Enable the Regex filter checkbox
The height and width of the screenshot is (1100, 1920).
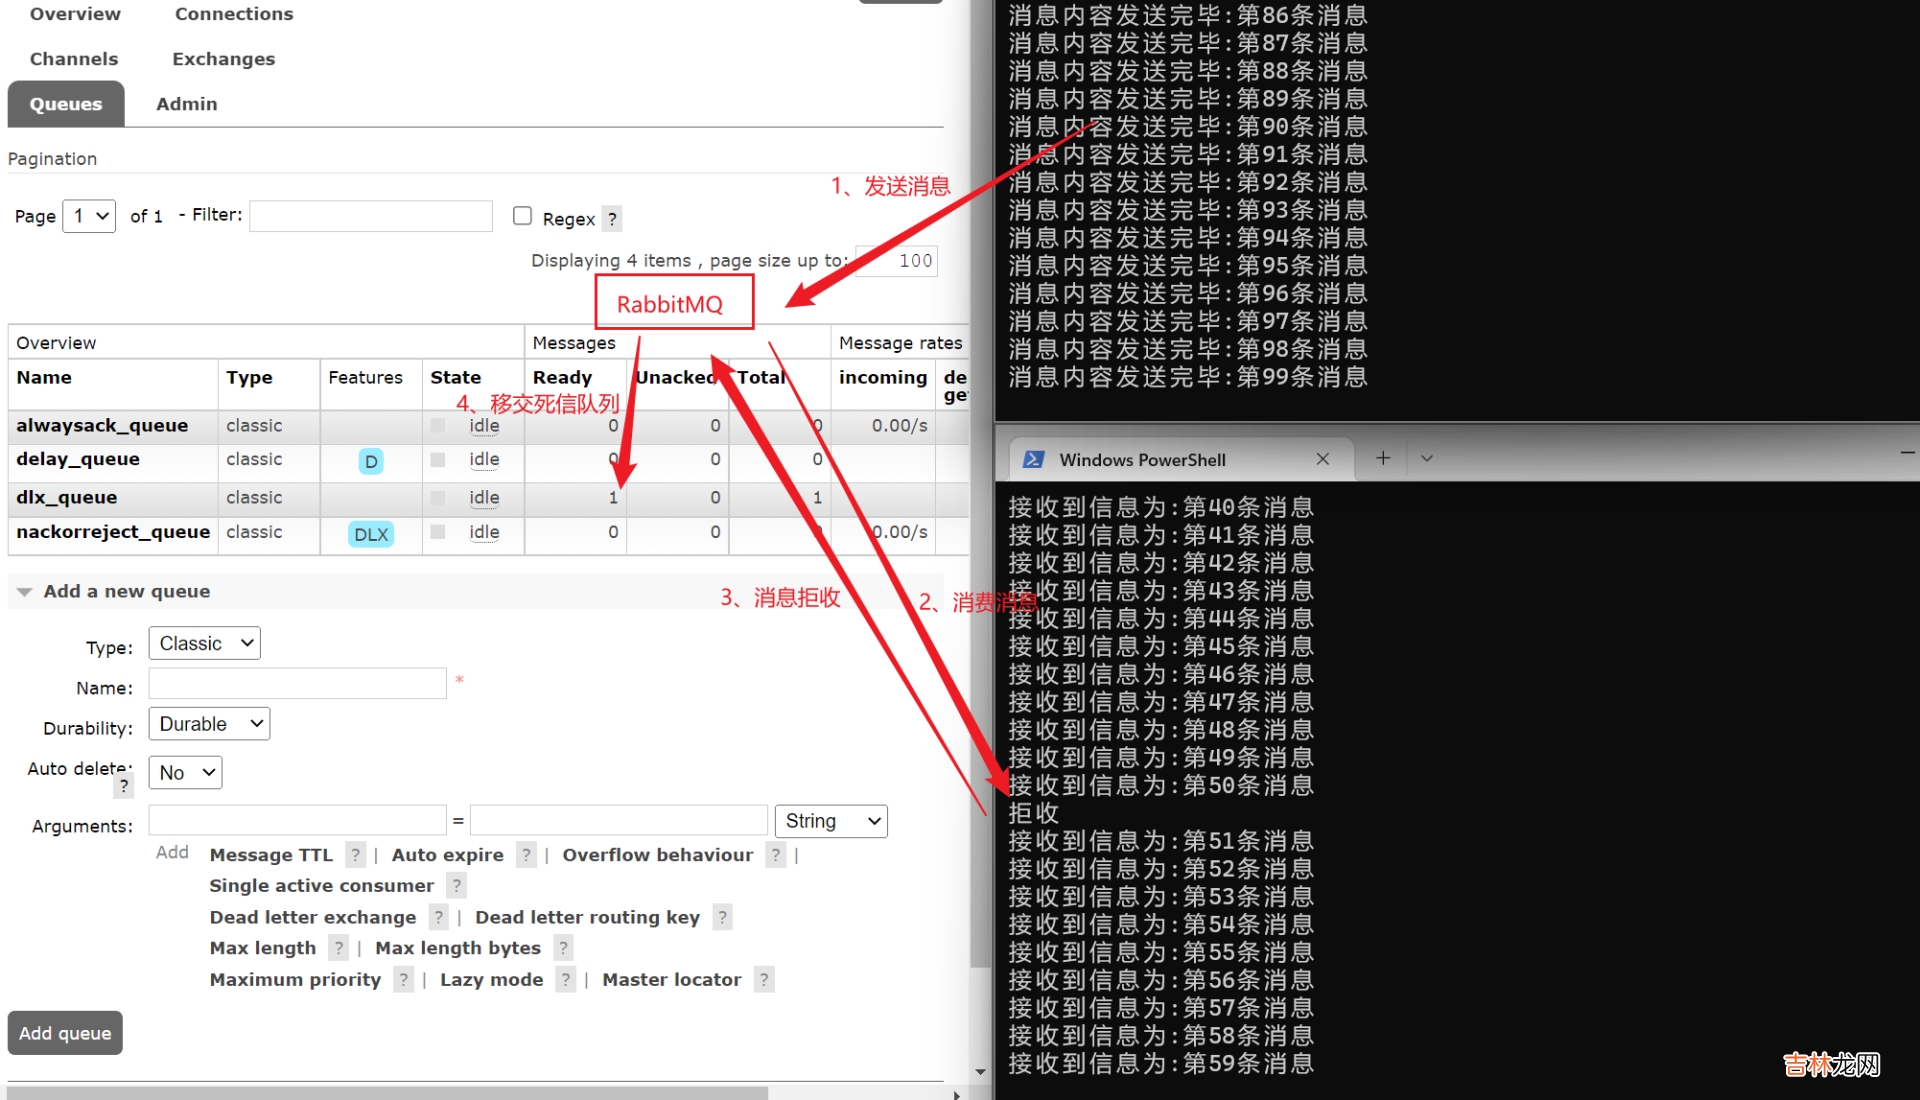tap(522, 216)
